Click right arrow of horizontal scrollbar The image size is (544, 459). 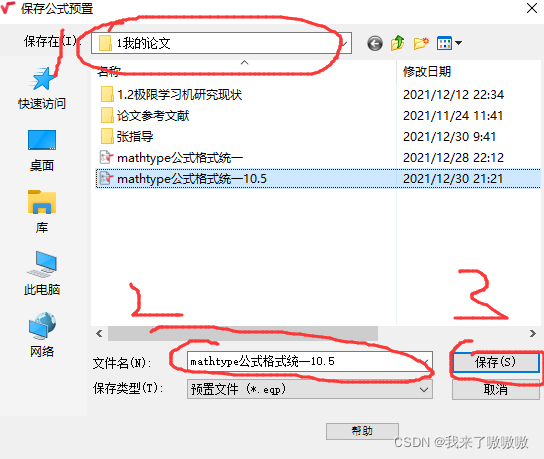533,333
